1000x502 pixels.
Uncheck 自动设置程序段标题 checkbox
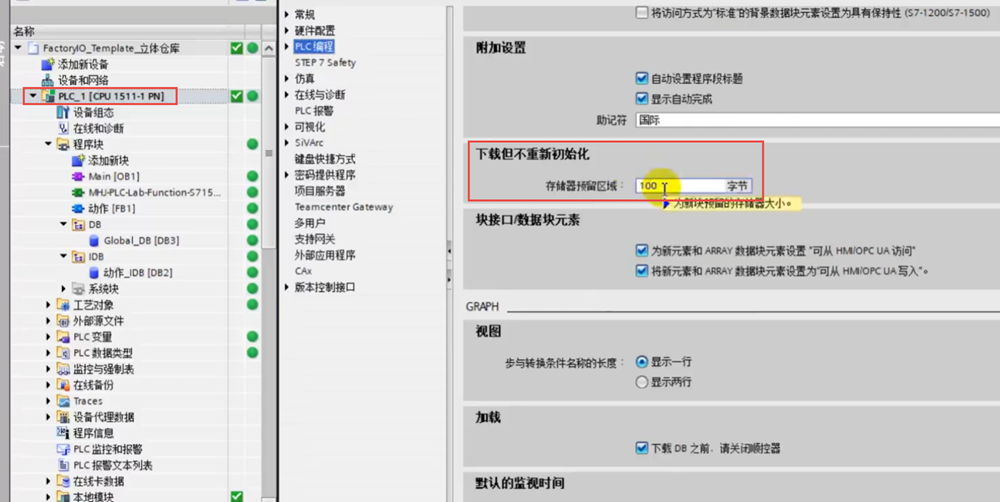coord(642,78)
